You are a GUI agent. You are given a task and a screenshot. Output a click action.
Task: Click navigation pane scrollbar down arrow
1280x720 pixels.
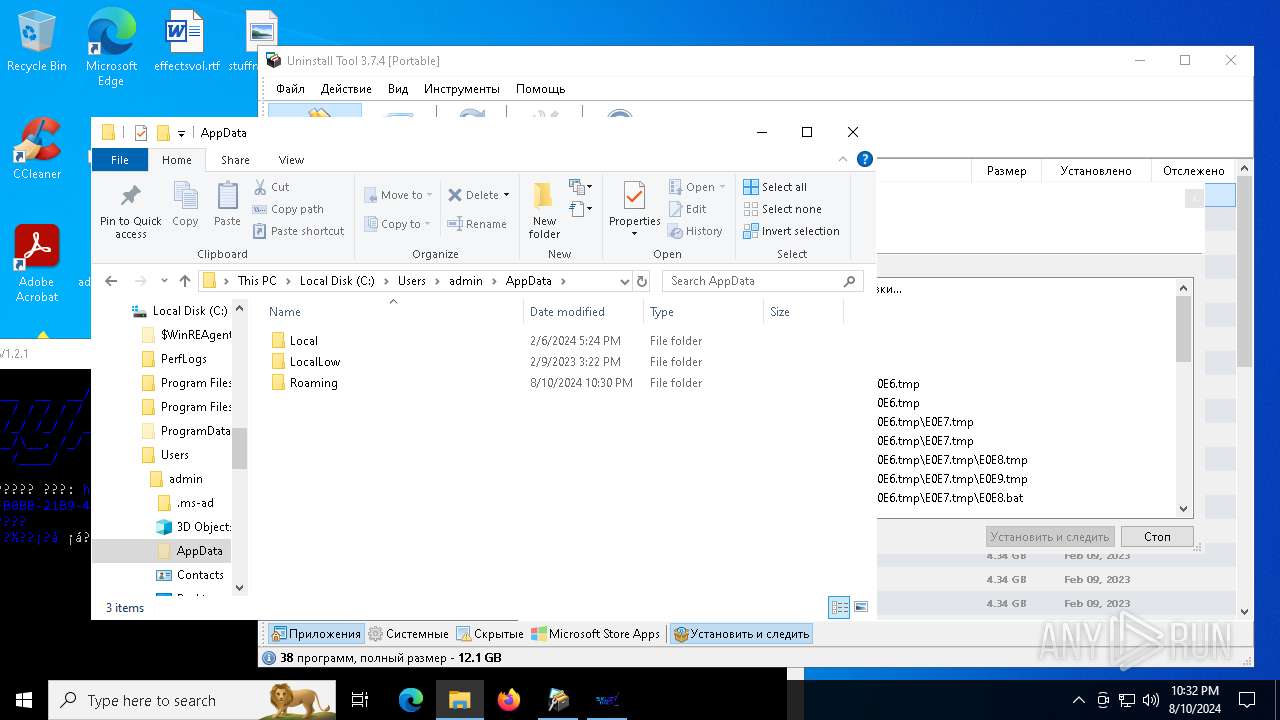[x=239, y=588]
